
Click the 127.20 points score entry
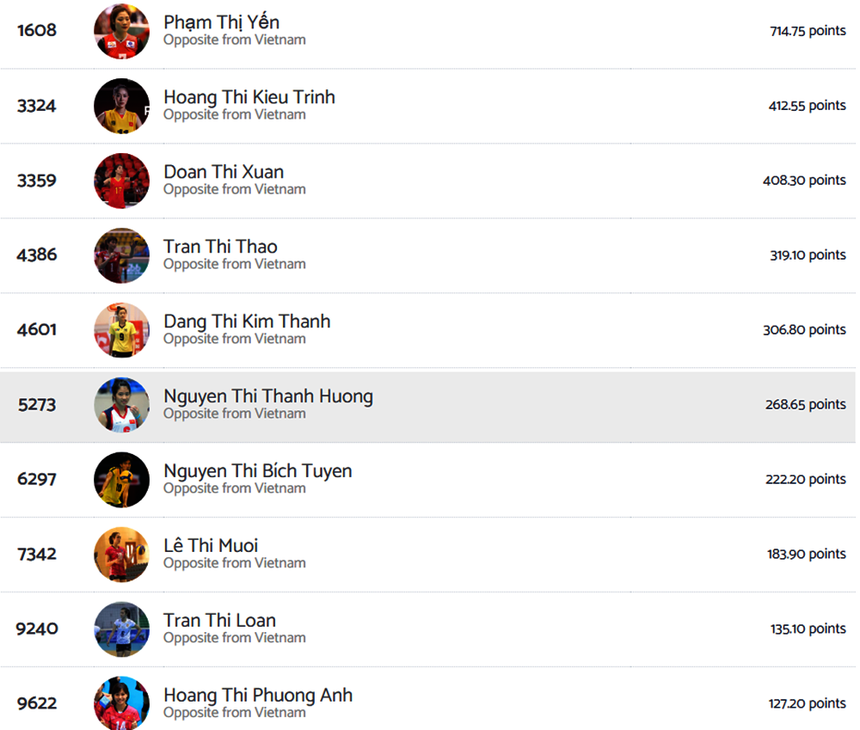(x=807, y=703)
